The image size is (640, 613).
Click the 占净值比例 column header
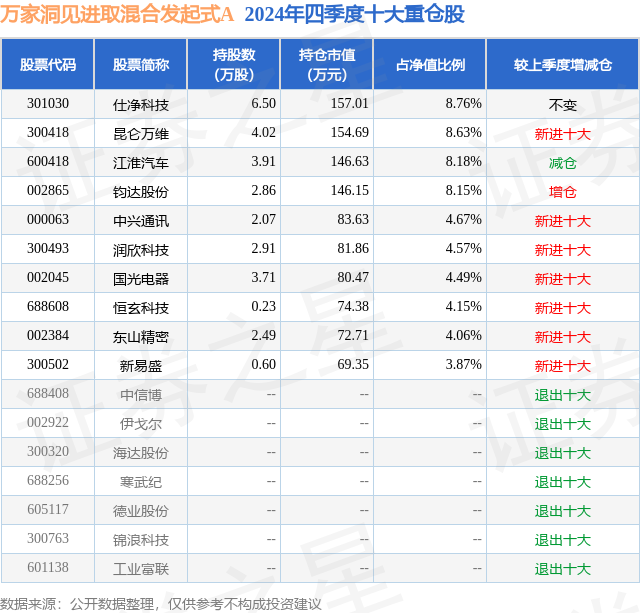tap(430, 64)
